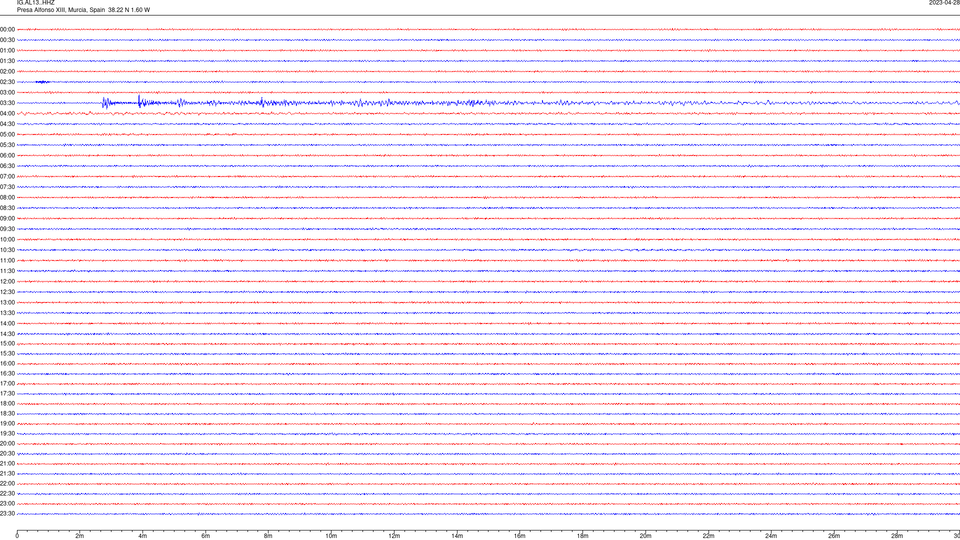
Task: Select the 08:00 time label
Action: point(7,197)
